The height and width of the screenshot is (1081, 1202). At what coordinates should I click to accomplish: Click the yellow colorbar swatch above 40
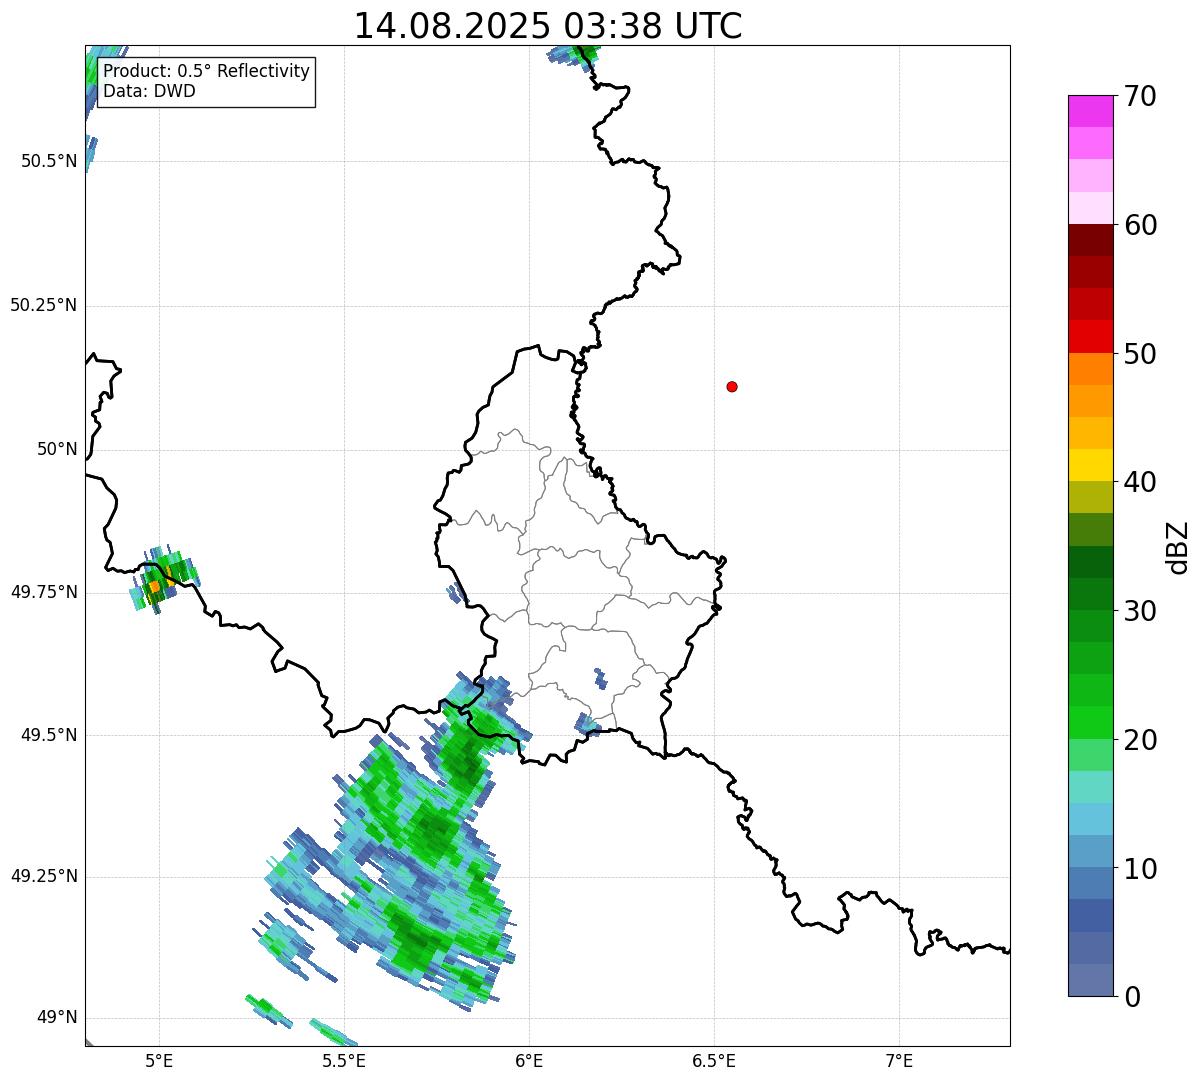(x=1090, y=465)
